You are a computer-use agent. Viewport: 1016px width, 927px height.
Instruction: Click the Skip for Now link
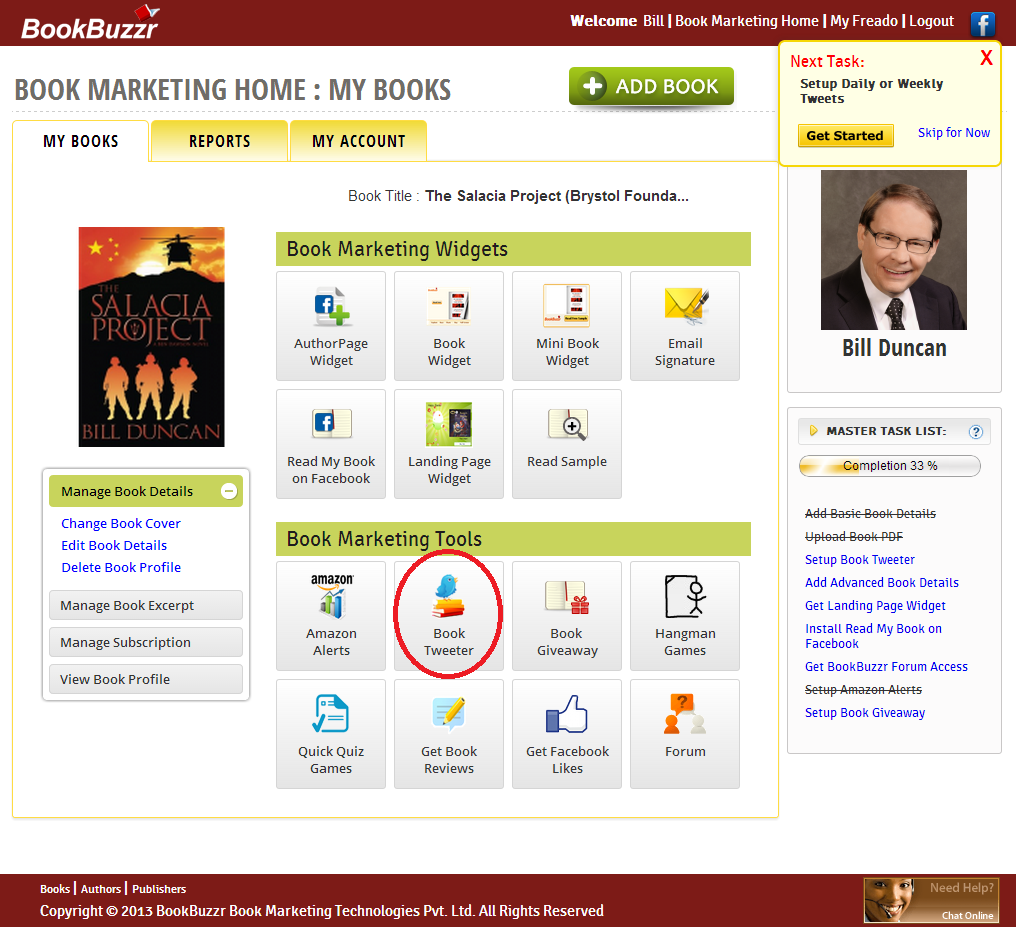pos(954,133)
